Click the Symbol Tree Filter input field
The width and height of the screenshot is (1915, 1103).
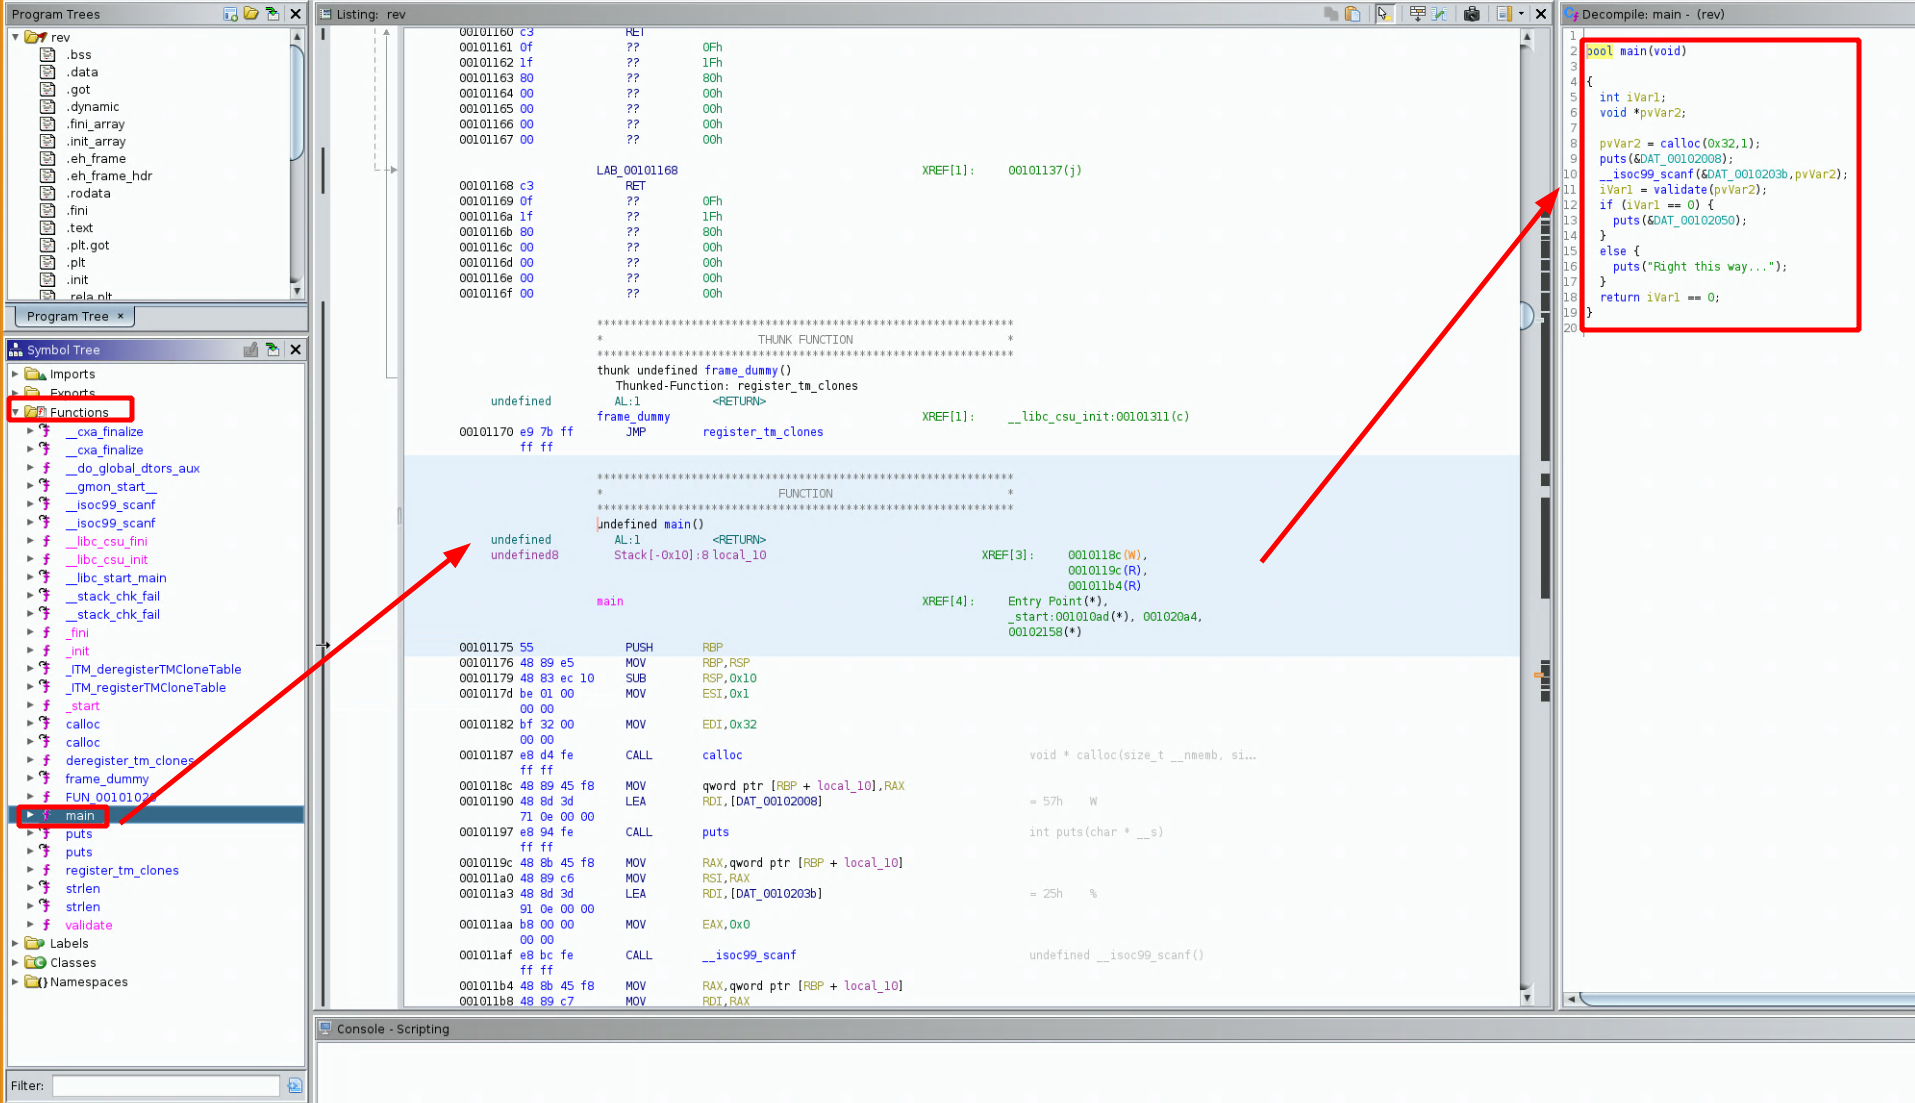tap(166, 1085)
